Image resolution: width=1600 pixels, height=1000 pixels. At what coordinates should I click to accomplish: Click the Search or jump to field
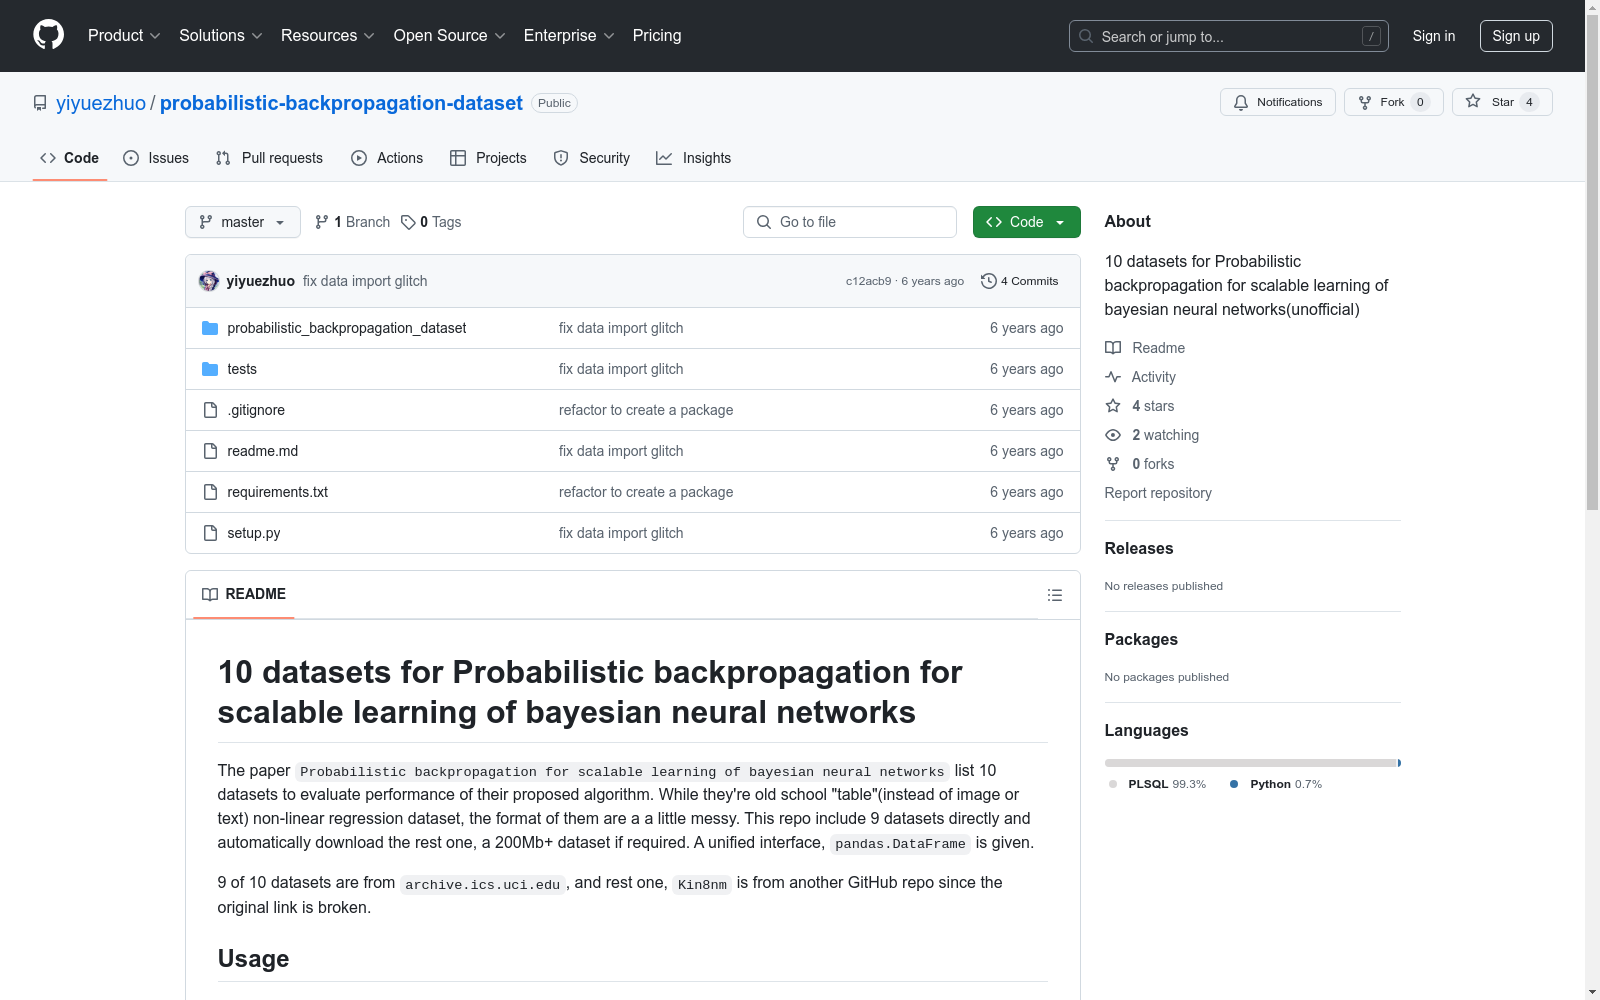1229,36
